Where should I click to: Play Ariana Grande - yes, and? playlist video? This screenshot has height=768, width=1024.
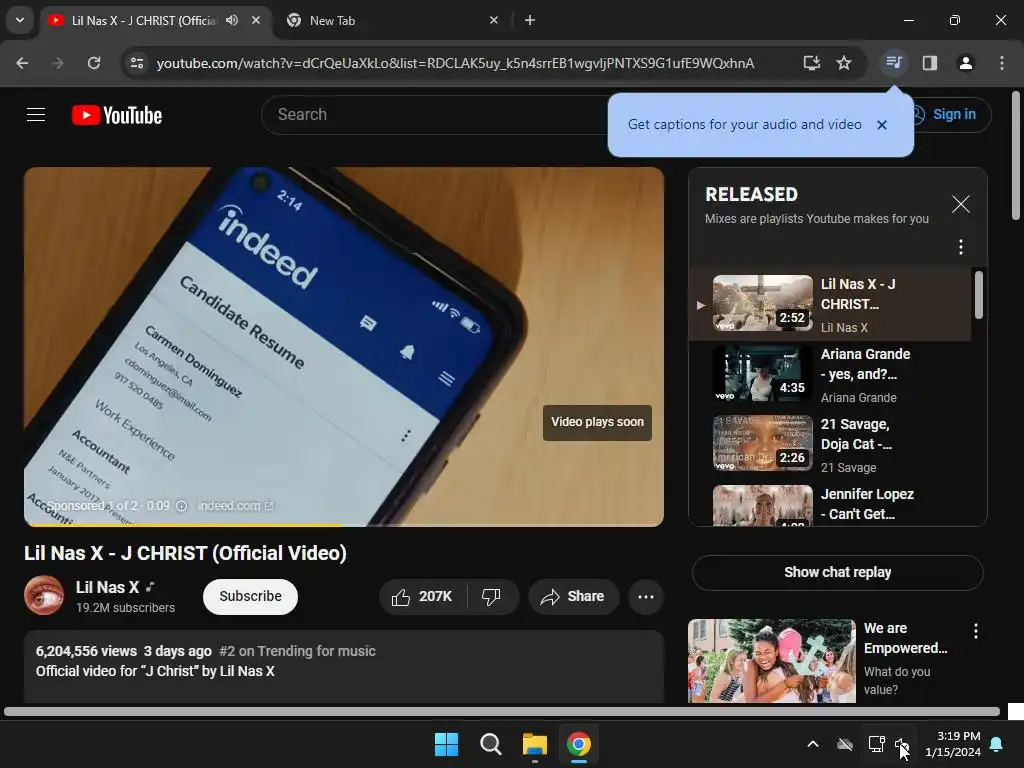[830, 375]
